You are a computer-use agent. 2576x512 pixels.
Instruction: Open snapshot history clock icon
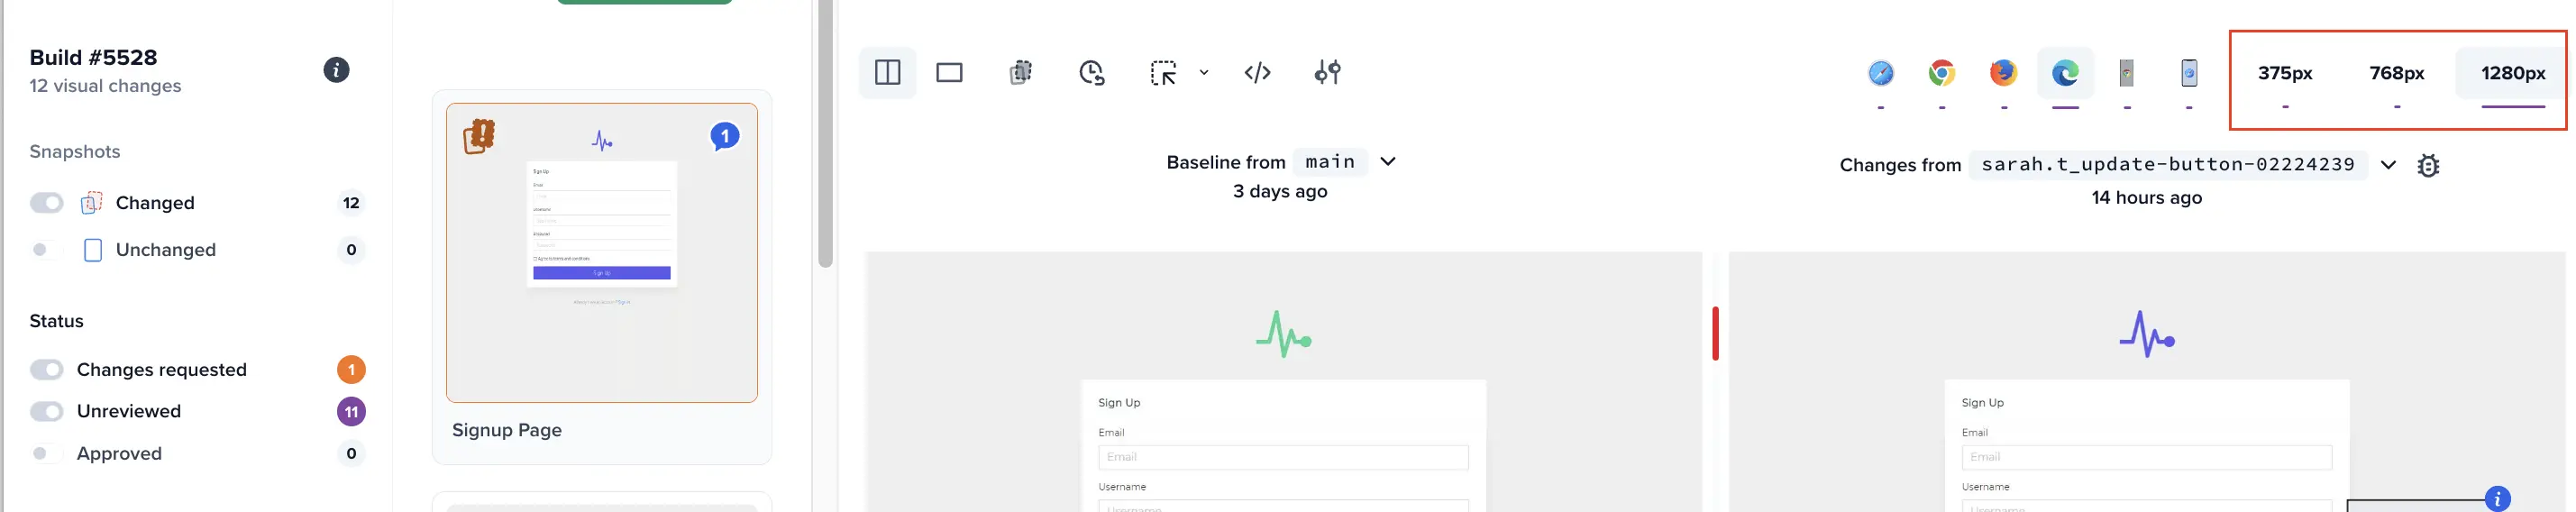(1091, 73)
